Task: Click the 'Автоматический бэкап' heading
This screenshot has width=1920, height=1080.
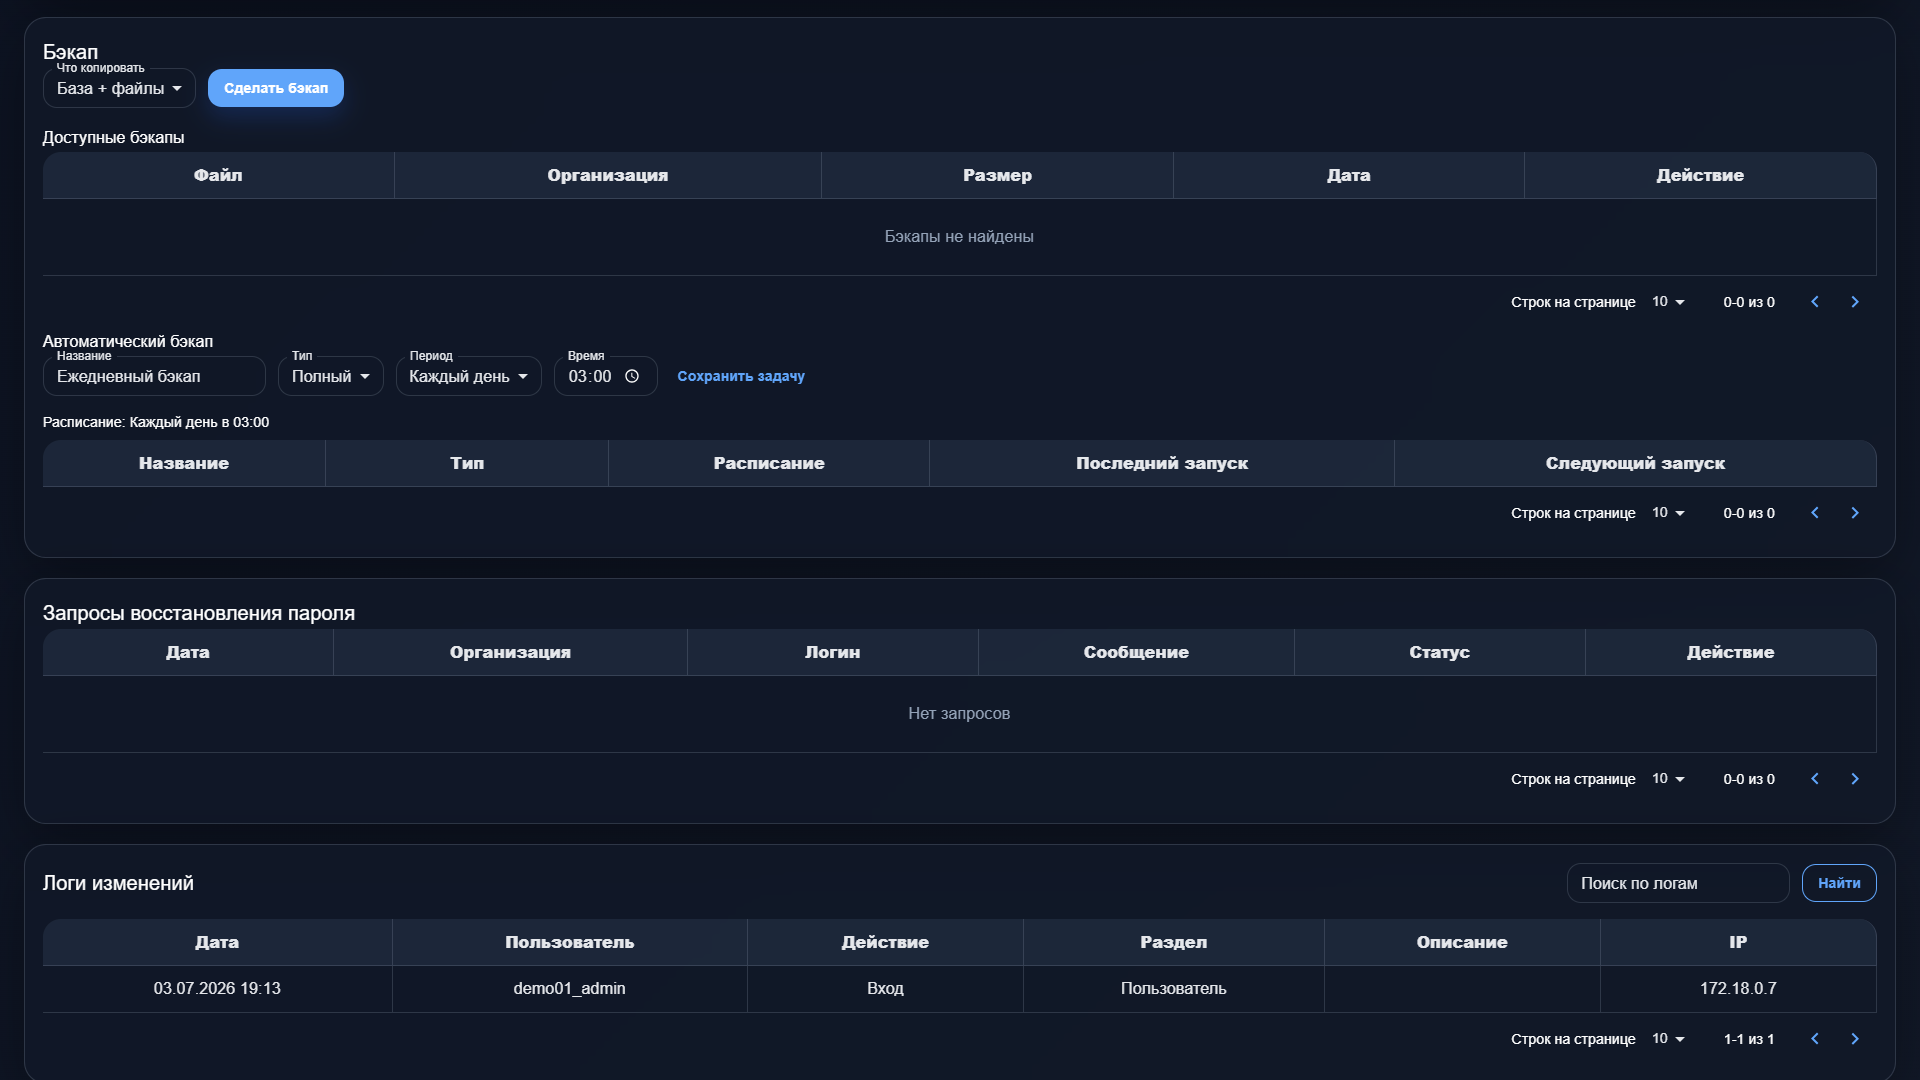Action: tap(128, 341)
